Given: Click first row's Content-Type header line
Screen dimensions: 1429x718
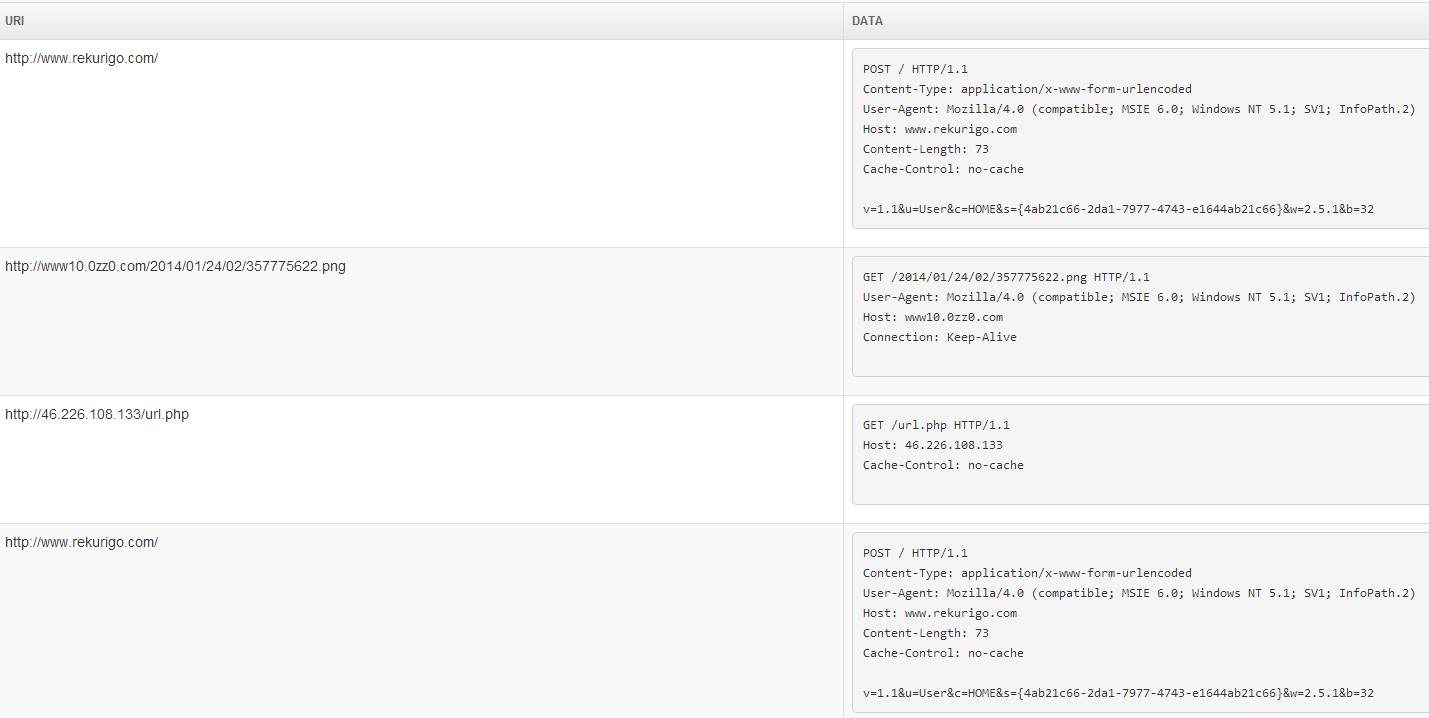Looking at the screenshot, I should click(x=1027, y=89).
